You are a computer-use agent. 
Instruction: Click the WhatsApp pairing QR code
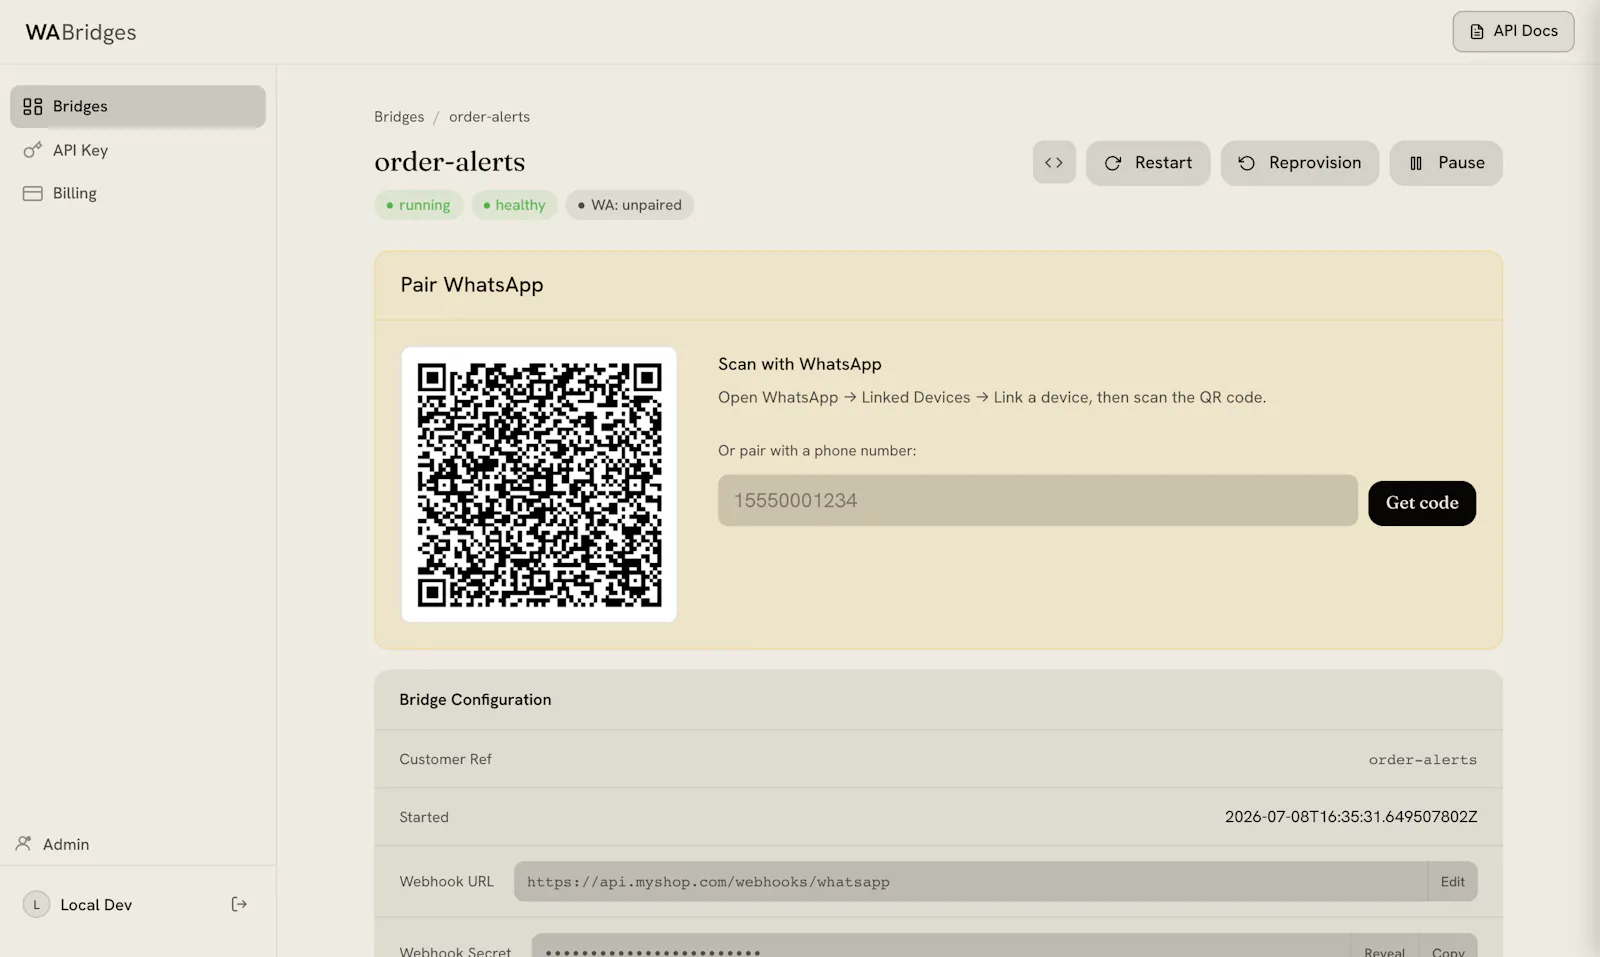coord(539,485)
